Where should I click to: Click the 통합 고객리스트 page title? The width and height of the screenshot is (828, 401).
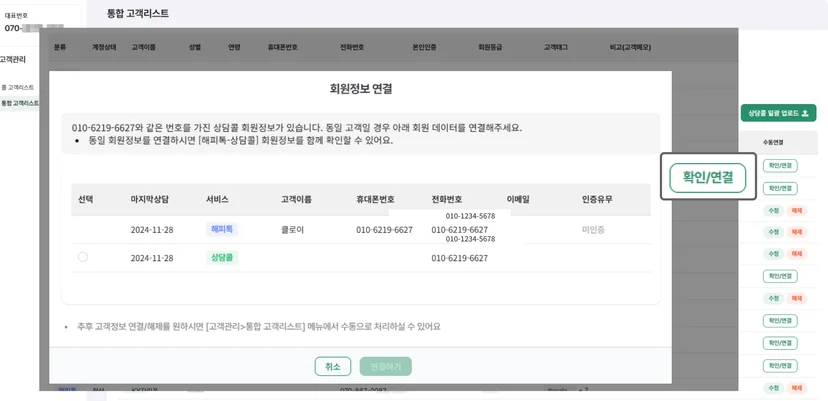coord(137,14)
